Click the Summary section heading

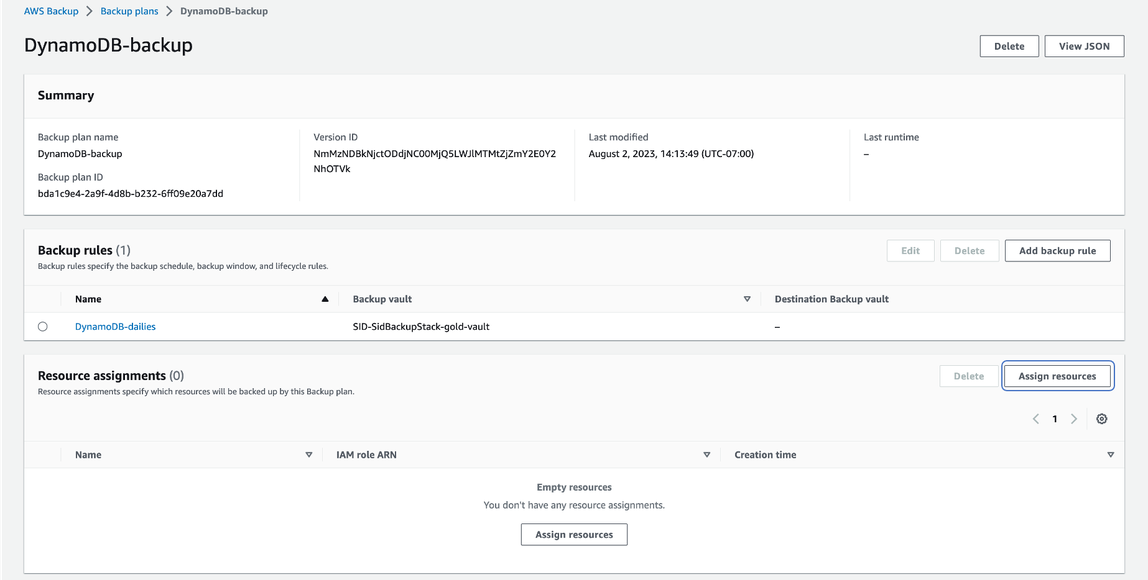tap(66, 95)
